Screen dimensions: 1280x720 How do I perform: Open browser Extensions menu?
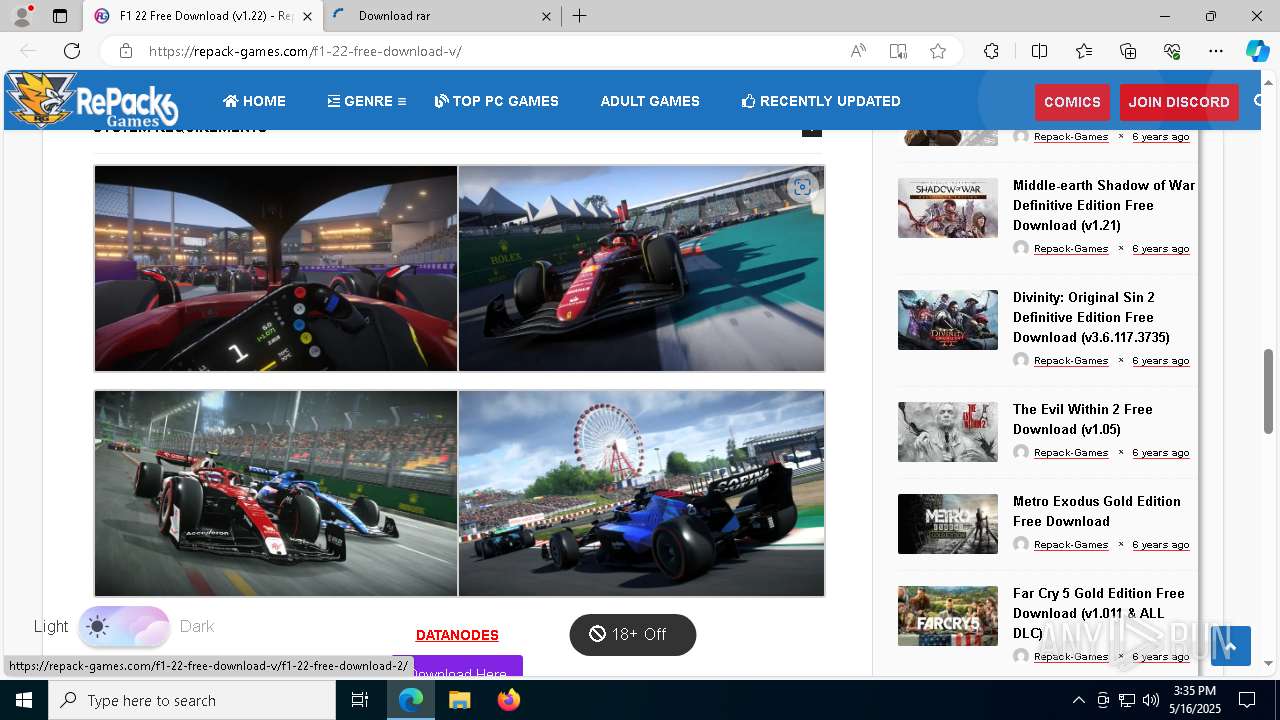[991, 51]
